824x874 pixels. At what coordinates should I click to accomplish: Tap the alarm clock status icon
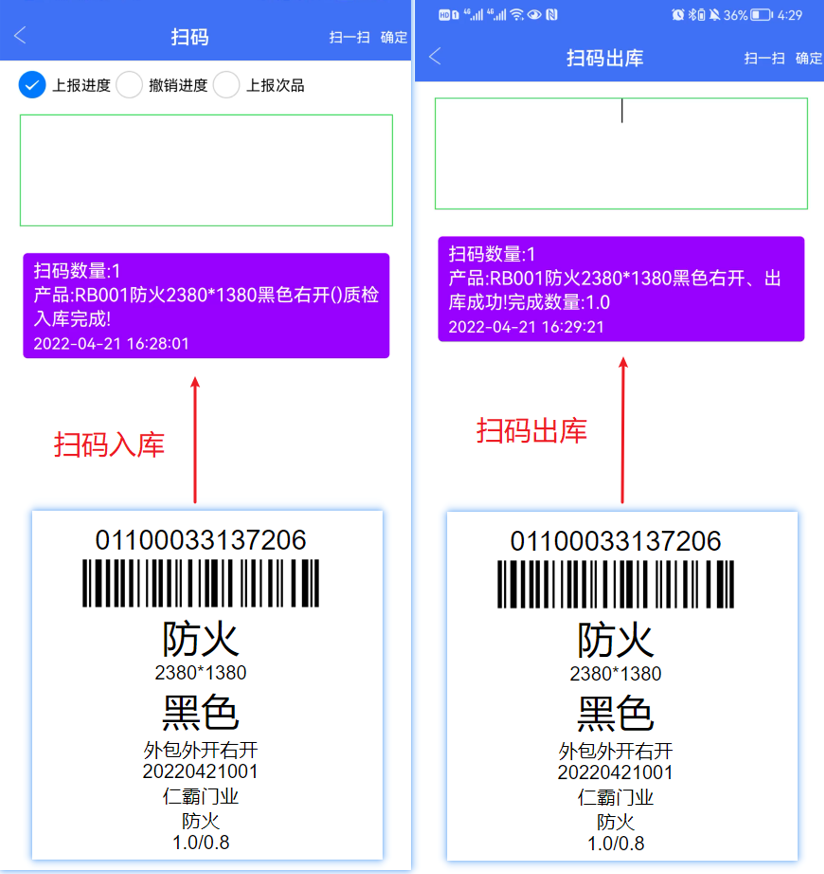click(x=678, y=15)
